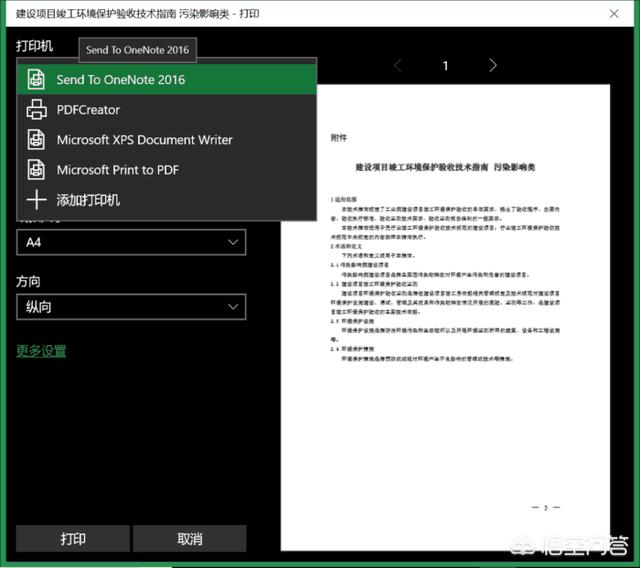The height and width of the screenshot is (568, 640).
Task: Choose the 添加打印机 text entry
Action: (x=88, y=200)
